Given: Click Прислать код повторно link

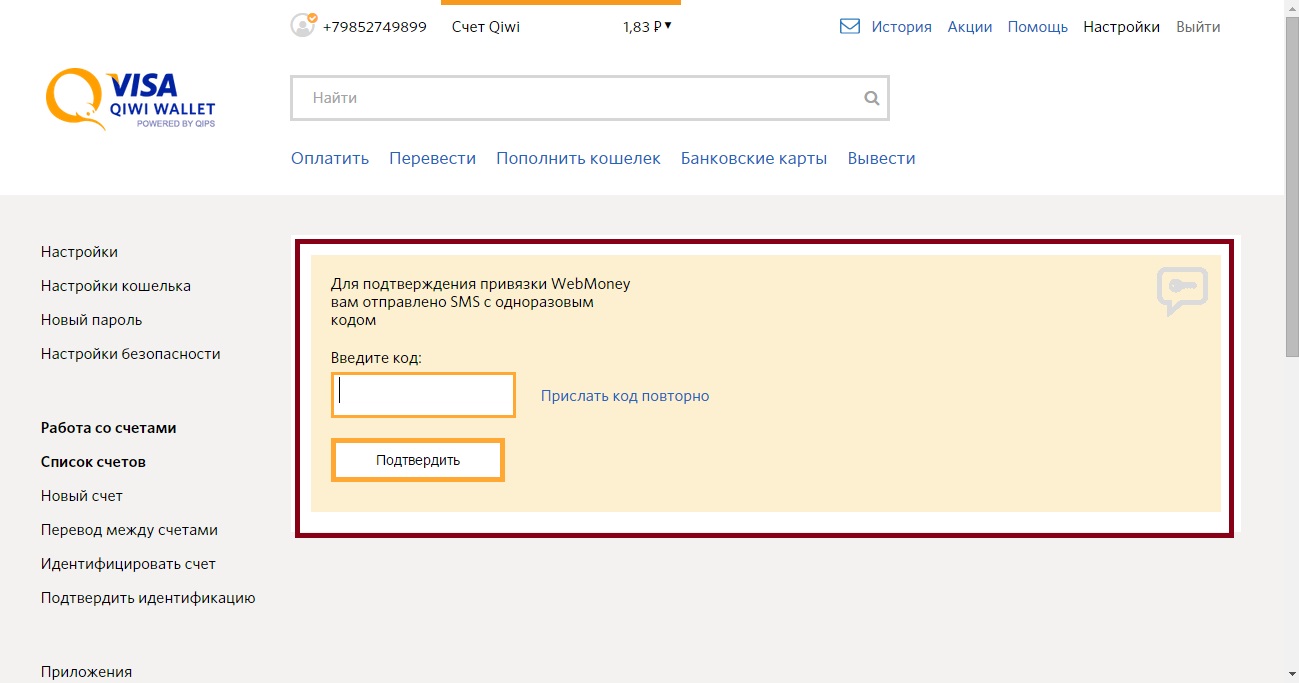Looking at the screenshot, I should (x=625, y=396).
